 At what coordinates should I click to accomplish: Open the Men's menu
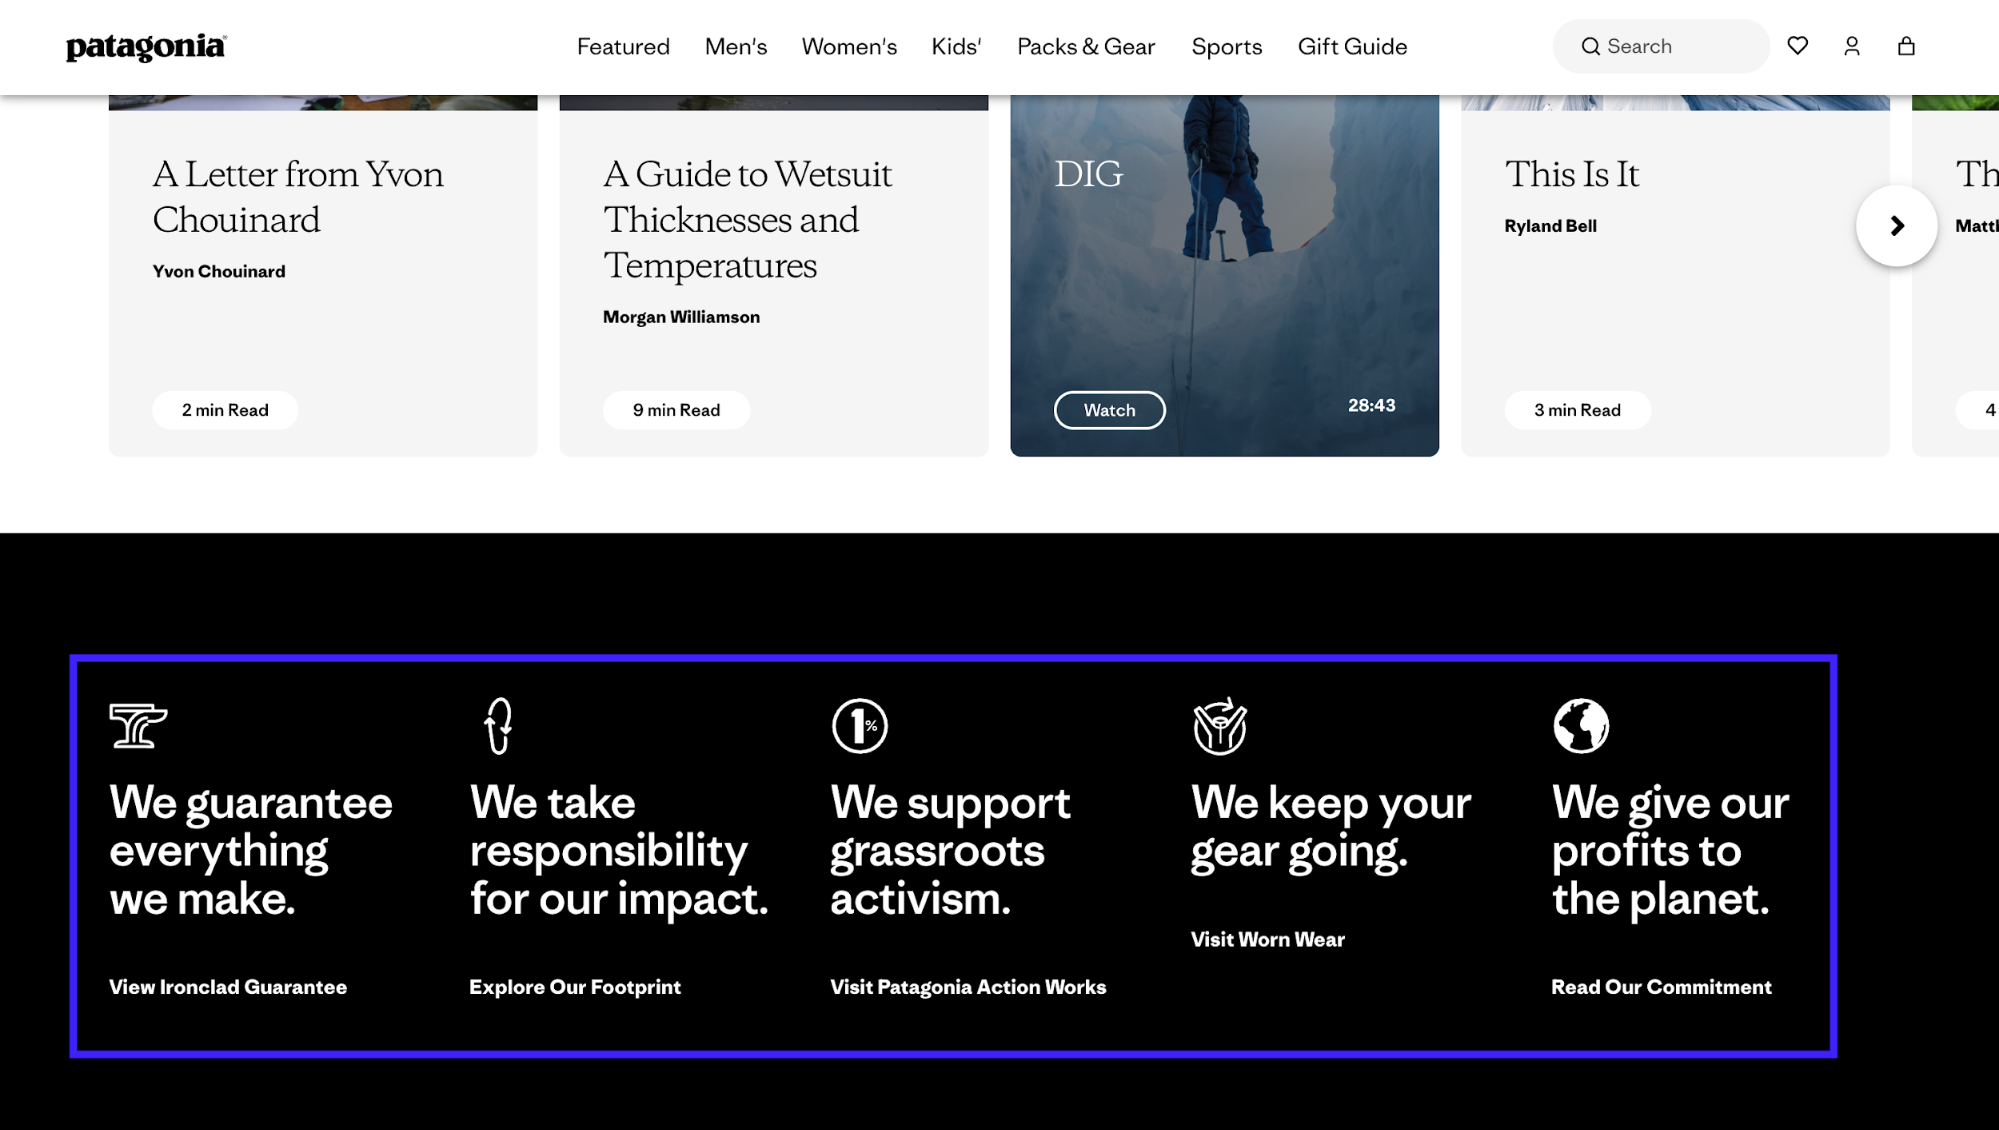point(735,47)
